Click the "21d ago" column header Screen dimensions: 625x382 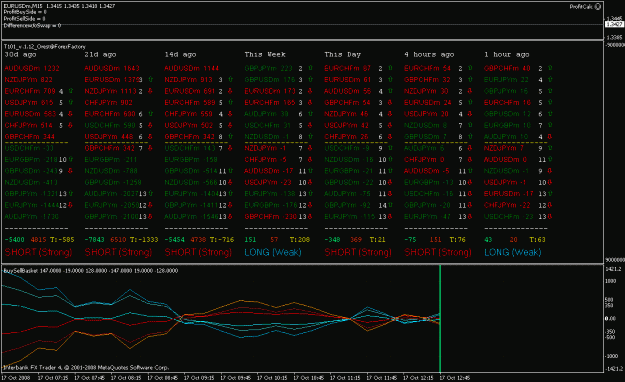tap(100, 55)
